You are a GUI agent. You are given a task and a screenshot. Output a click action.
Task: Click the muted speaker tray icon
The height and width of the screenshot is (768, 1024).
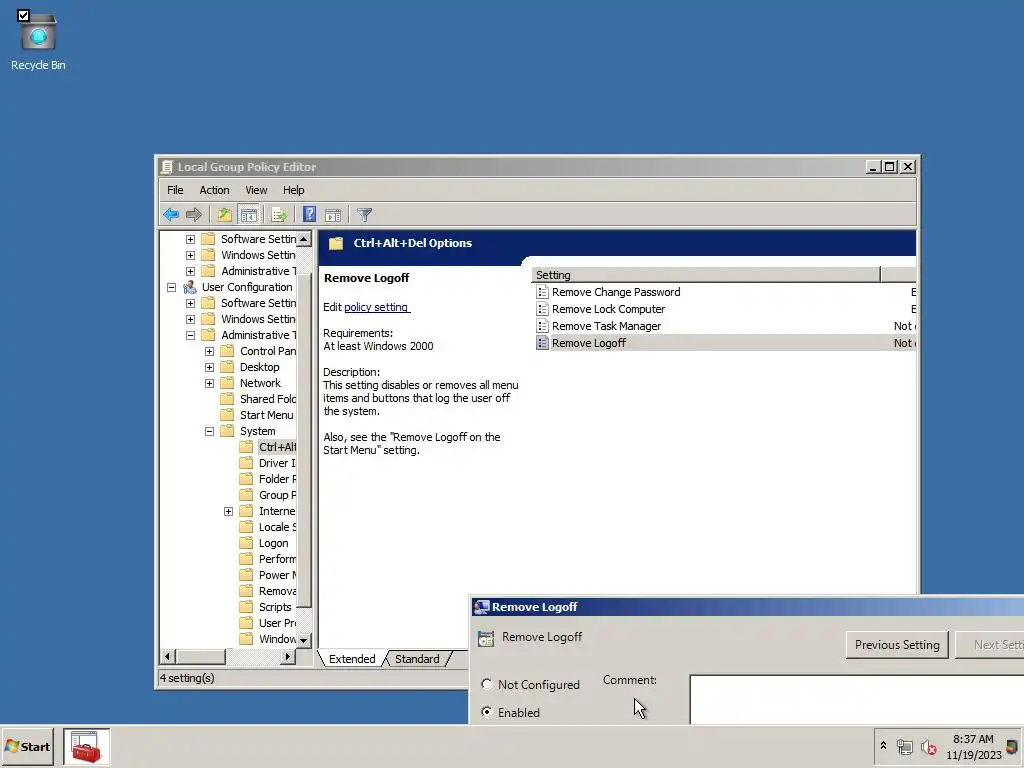[929, 747]
